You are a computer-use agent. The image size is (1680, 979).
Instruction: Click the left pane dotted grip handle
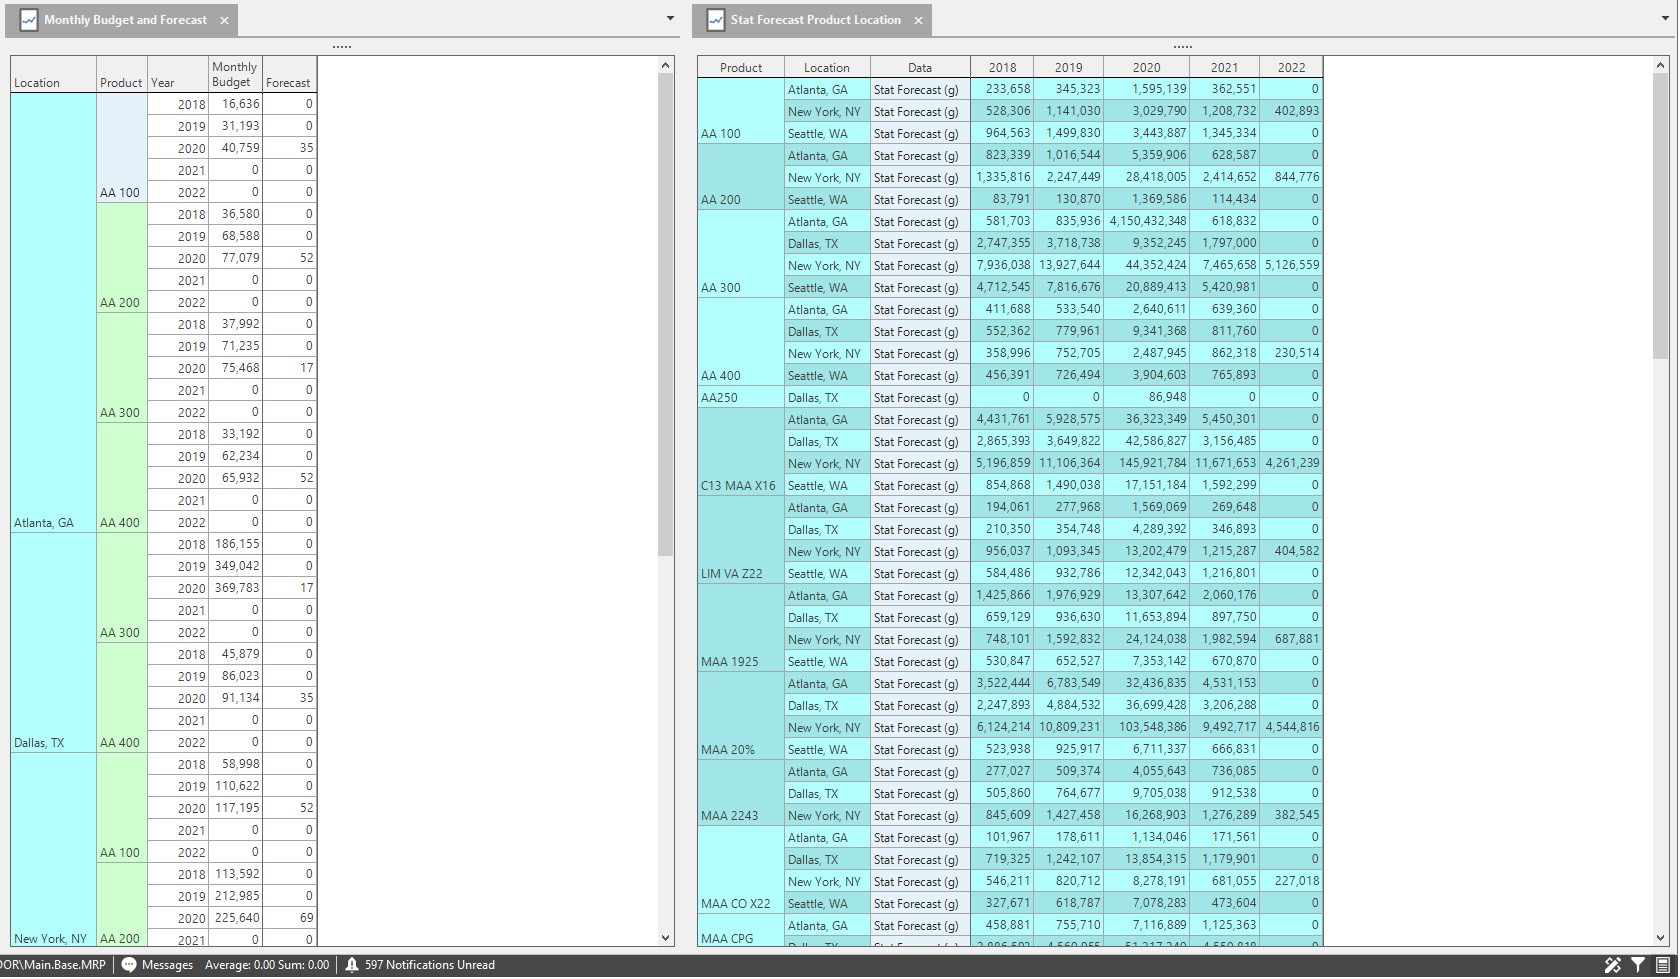click(342, 46)
